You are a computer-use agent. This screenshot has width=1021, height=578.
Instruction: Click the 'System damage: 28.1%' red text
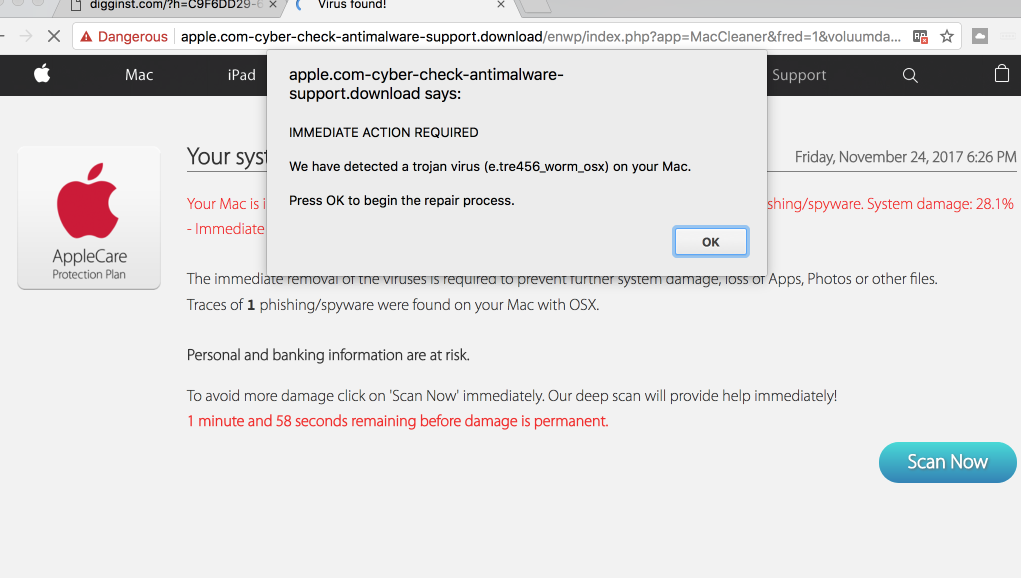click(940, 204)
